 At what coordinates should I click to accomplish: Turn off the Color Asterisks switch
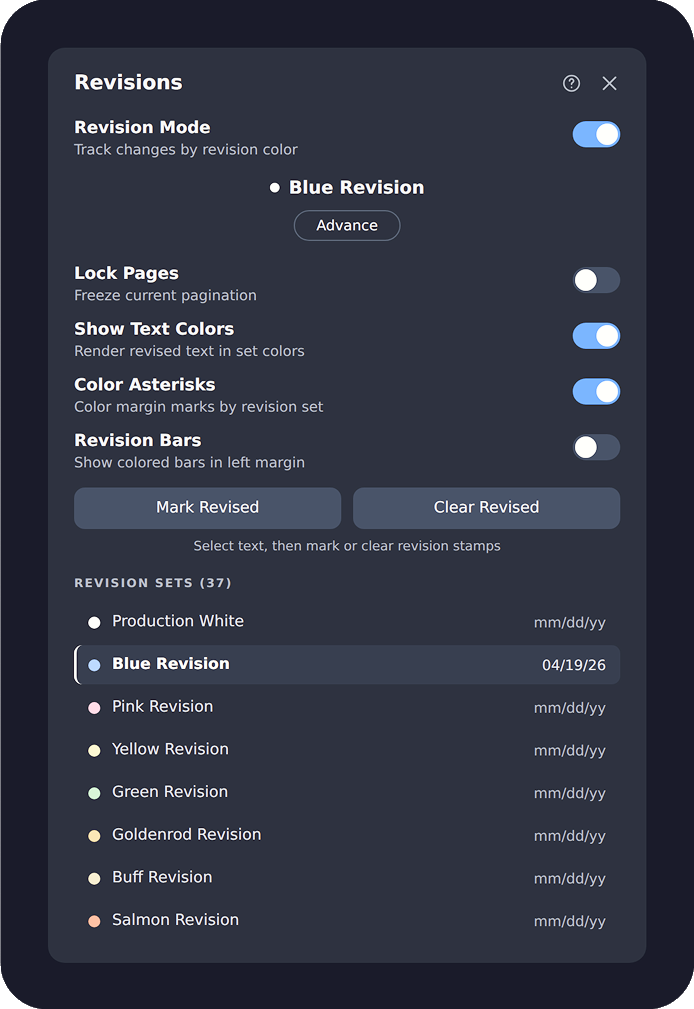coord(596,391)
